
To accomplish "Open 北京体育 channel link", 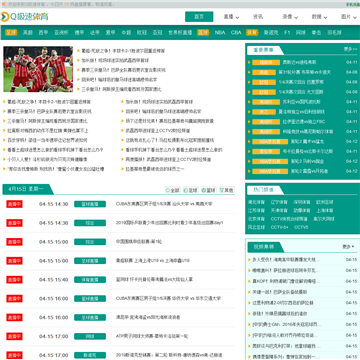I will click(x=256, y=219).
